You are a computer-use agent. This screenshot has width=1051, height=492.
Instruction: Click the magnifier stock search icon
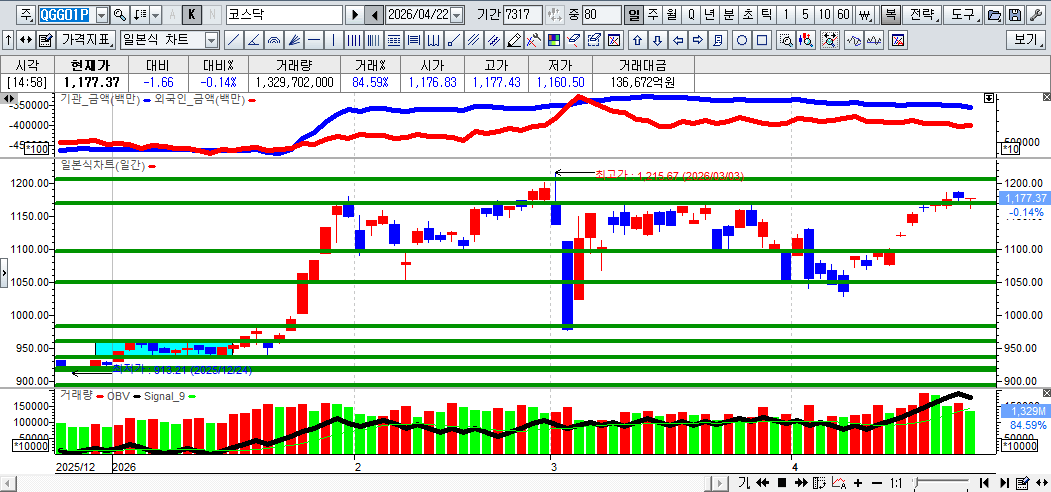point(120,15)
